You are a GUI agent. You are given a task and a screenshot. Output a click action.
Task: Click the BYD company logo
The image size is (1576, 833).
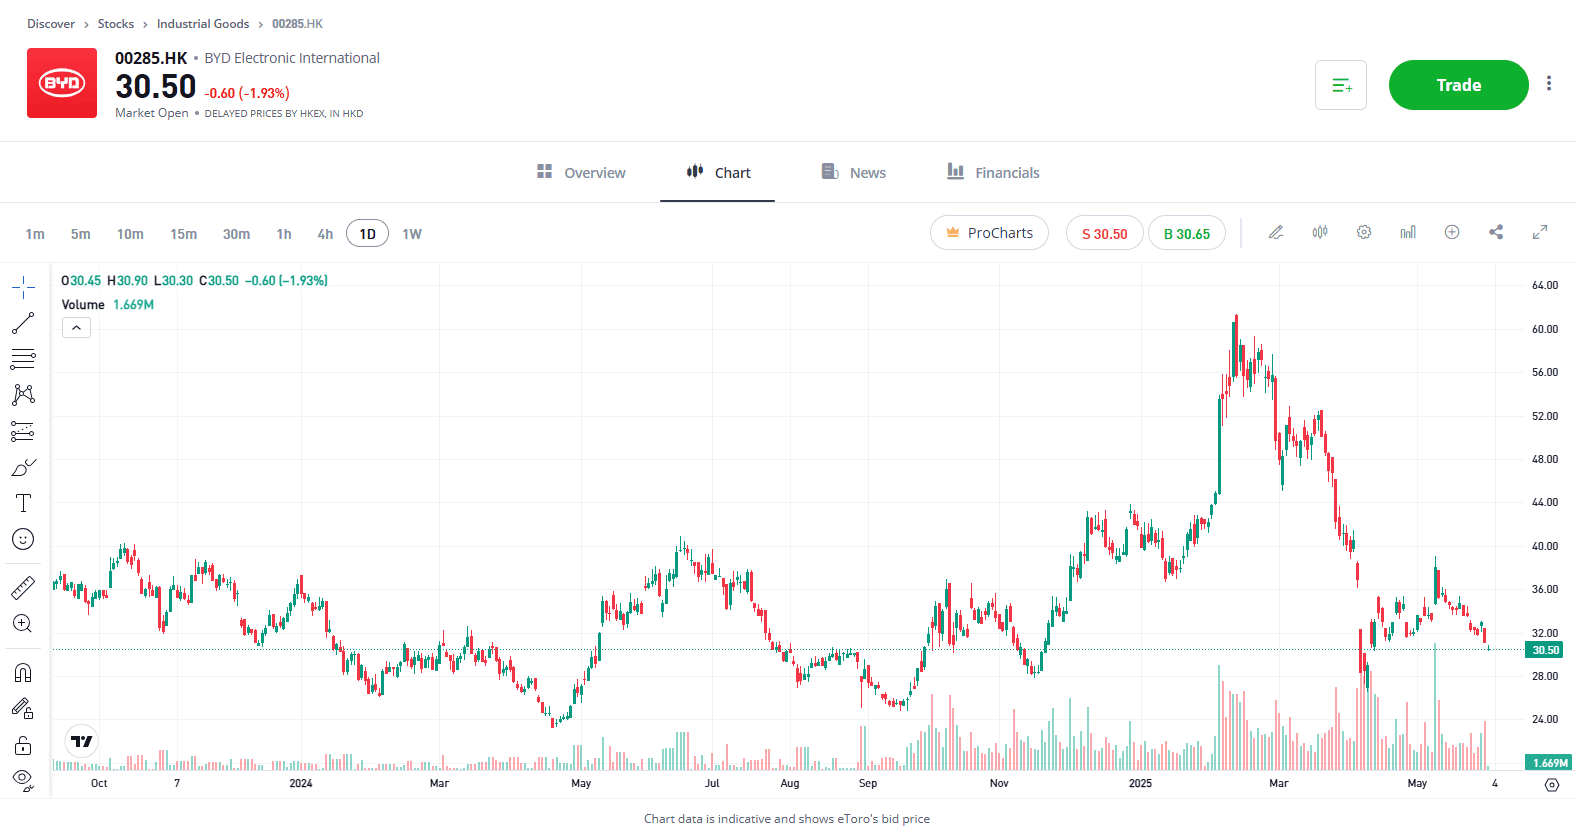pos(62,83)
